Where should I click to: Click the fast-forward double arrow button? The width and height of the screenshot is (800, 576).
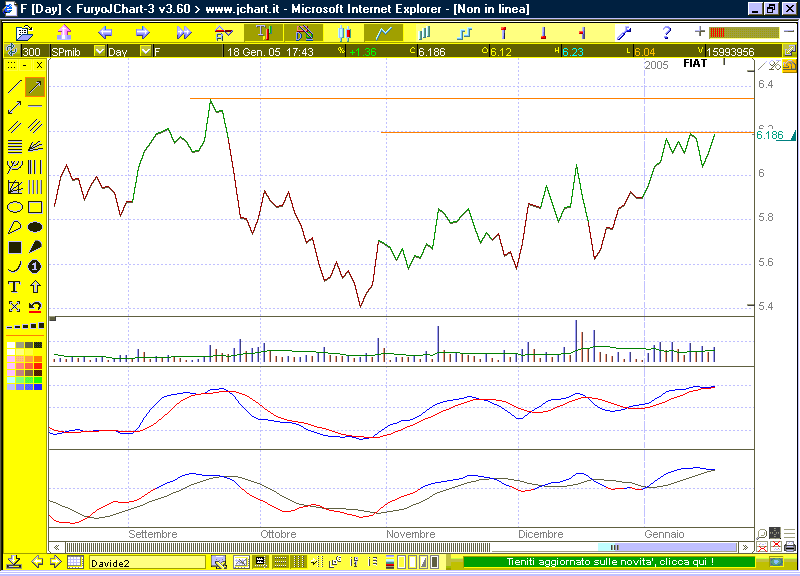click(x=183, y=33)
